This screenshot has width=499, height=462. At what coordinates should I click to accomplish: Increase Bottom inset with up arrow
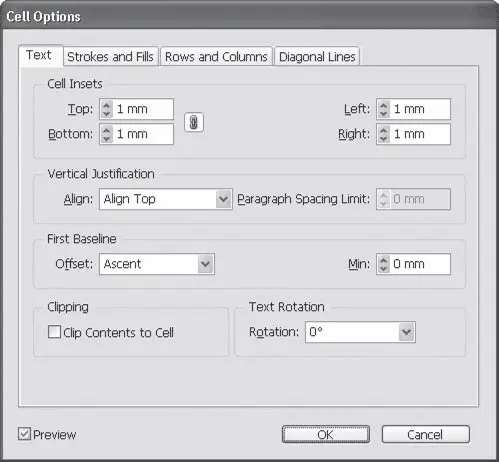[106, 130]
